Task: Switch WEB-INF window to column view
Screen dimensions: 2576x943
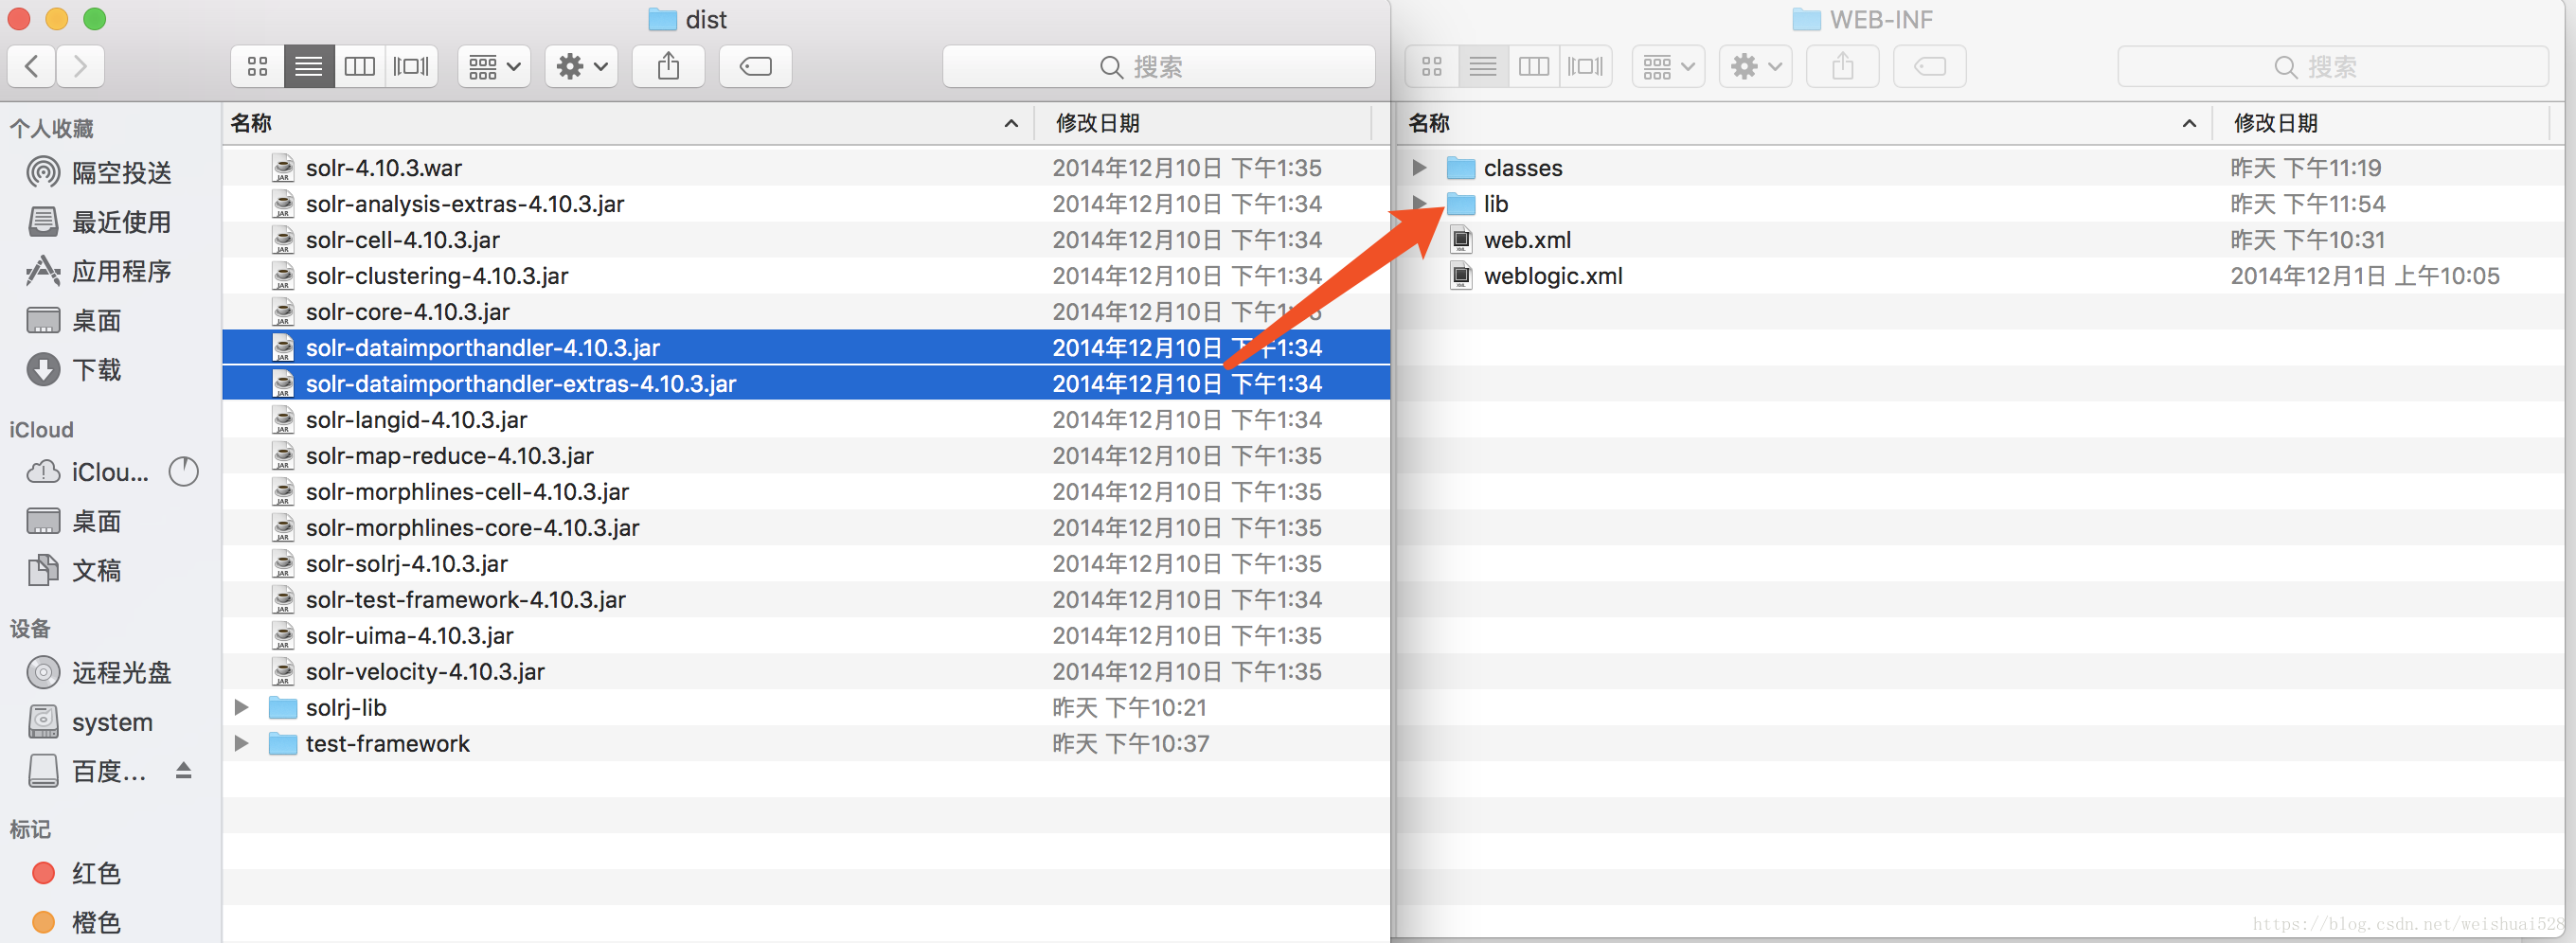Action: 1534,67
